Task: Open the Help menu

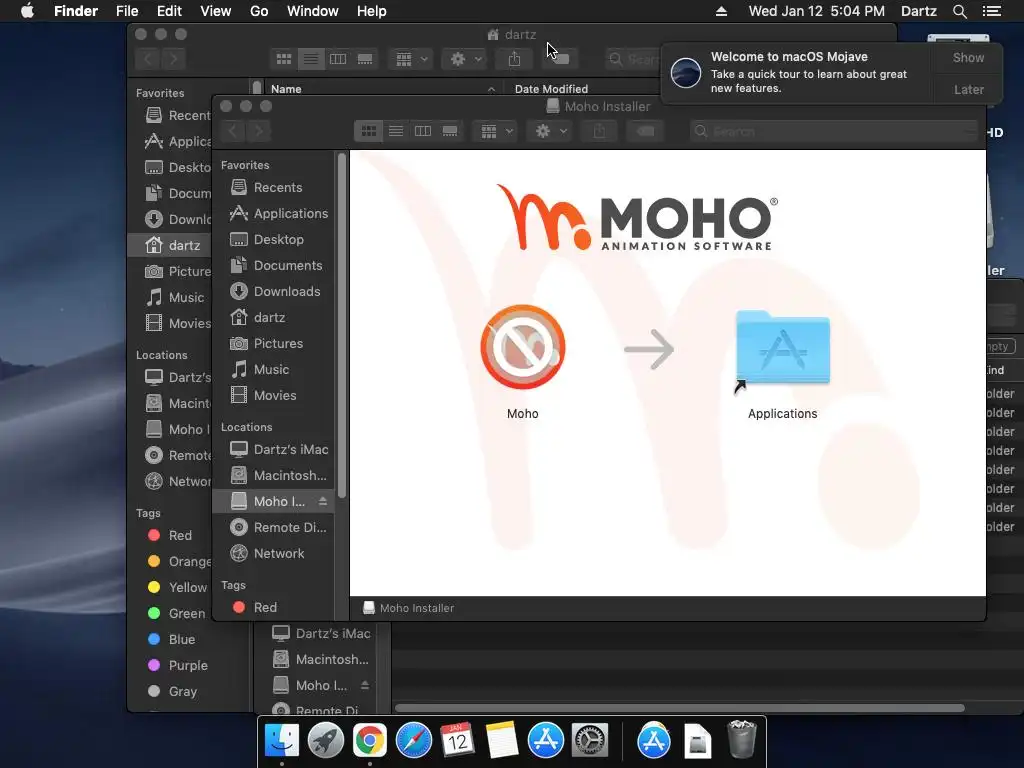Action: click(372, 11)
